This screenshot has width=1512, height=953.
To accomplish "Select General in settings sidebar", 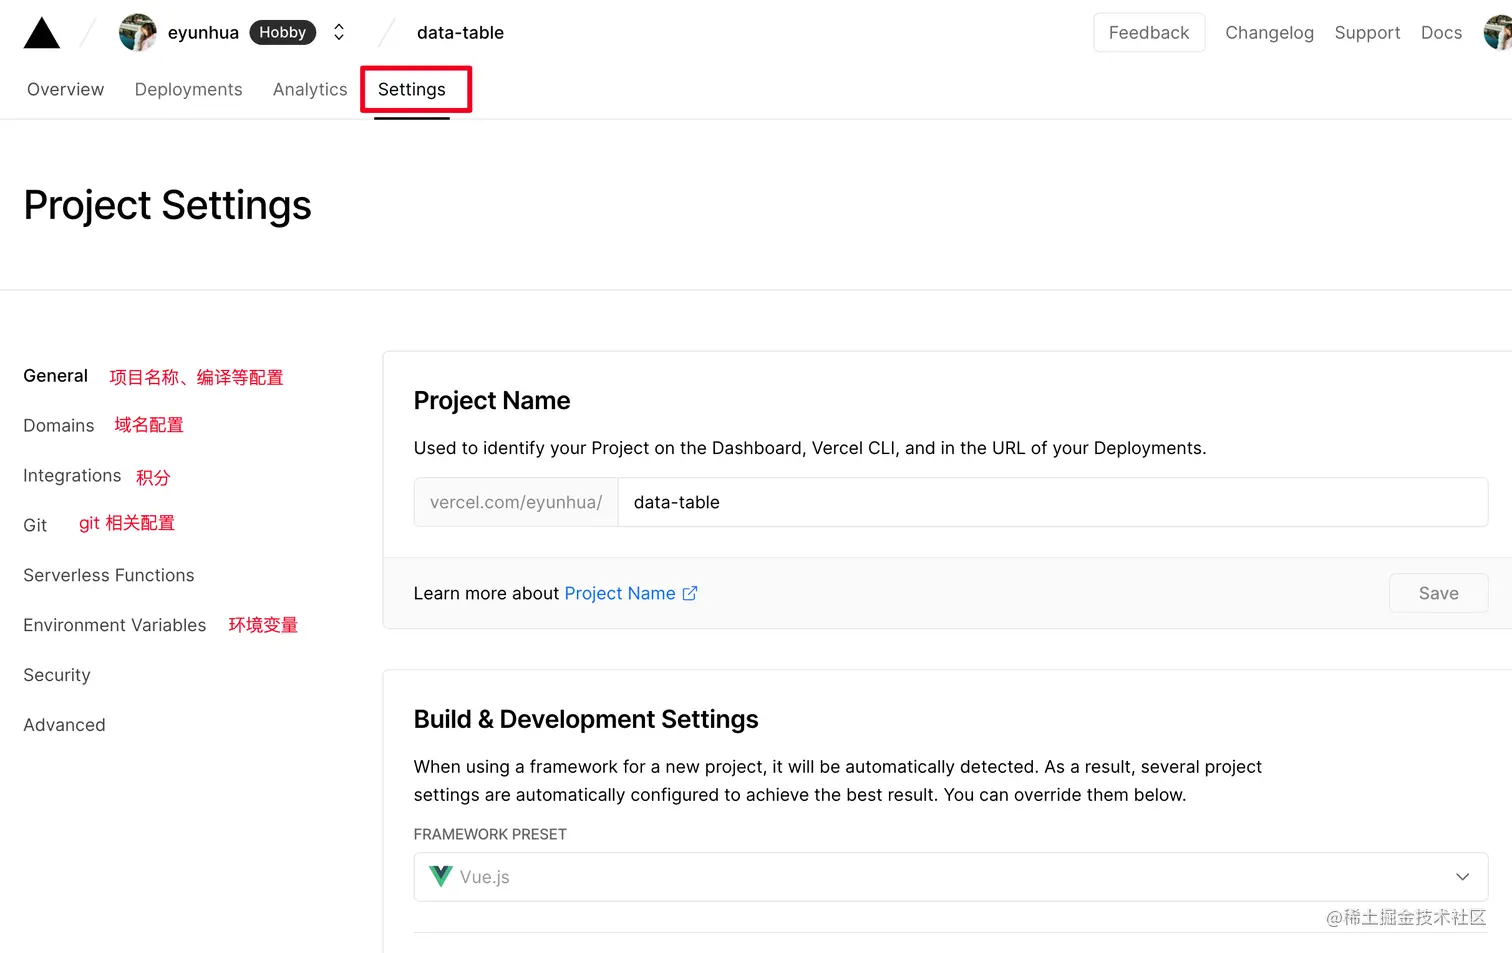I will tap(56, 376).
